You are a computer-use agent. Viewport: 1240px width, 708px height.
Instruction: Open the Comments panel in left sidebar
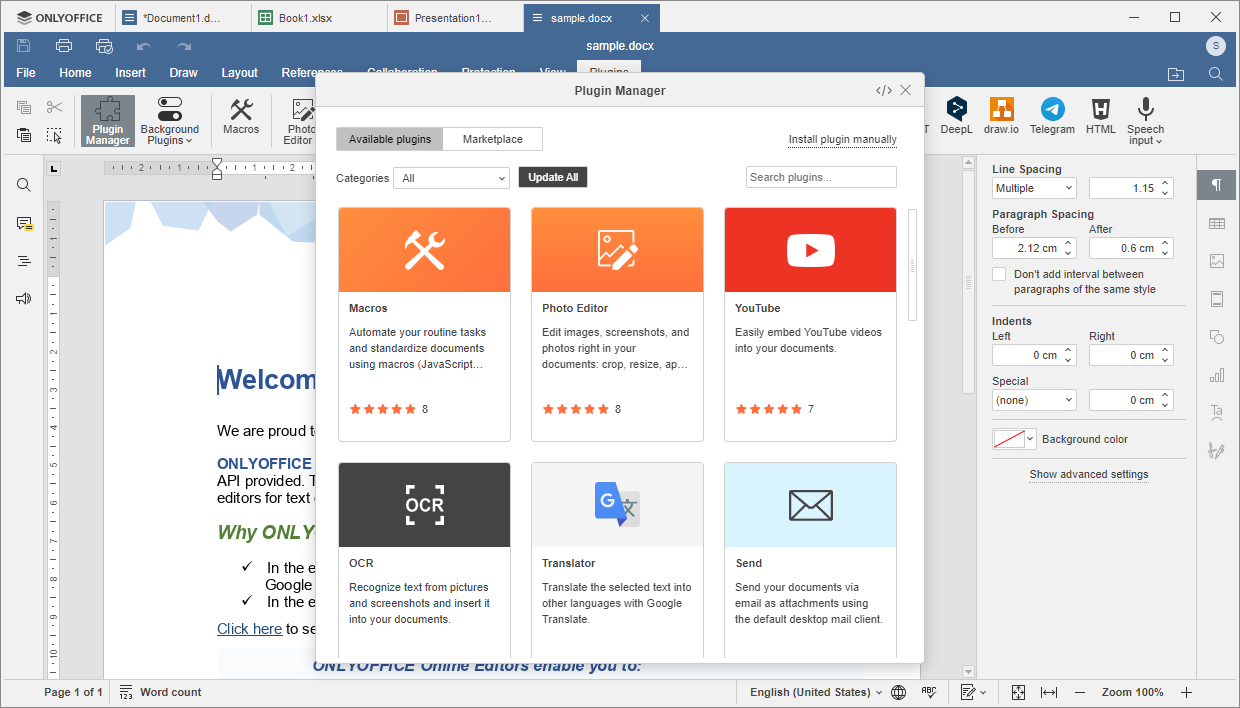click(x=24, y=224)
